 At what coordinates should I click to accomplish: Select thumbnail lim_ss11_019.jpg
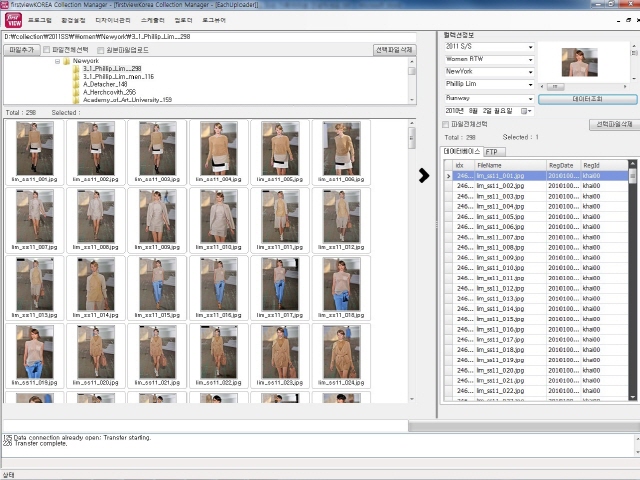point(35,356)
